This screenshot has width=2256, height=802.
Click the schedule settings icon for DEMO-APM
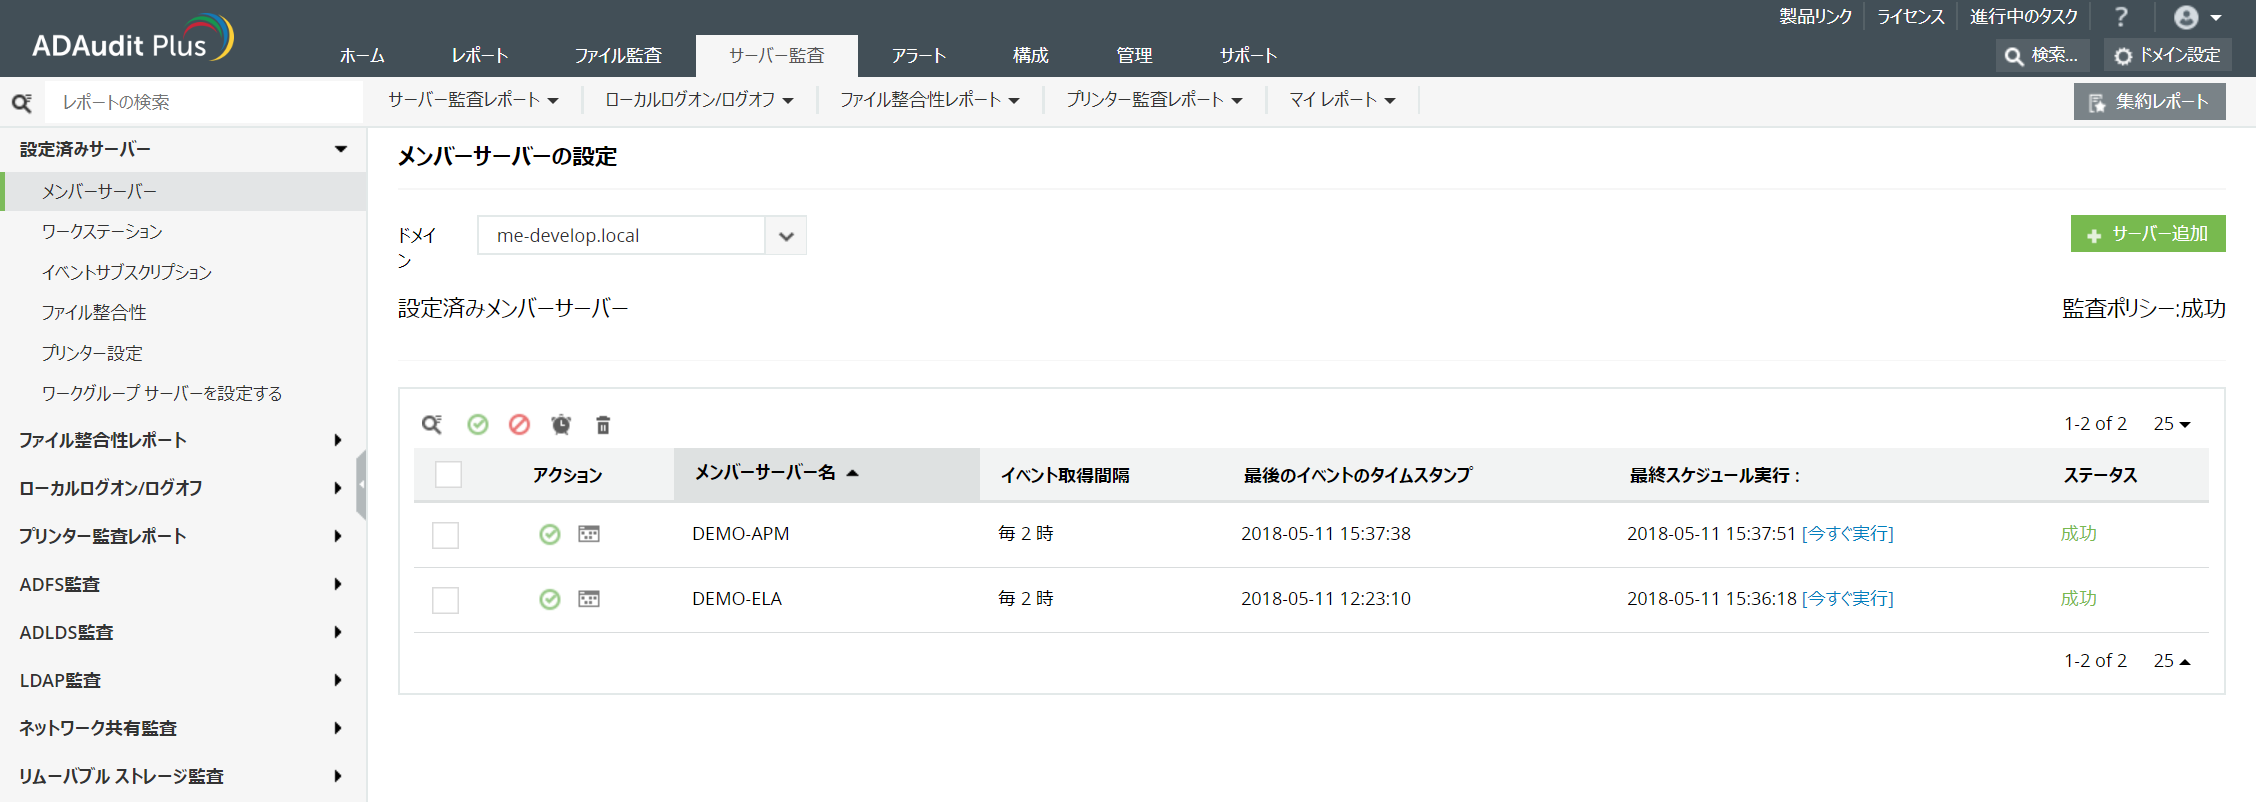[x=589, y=534]
